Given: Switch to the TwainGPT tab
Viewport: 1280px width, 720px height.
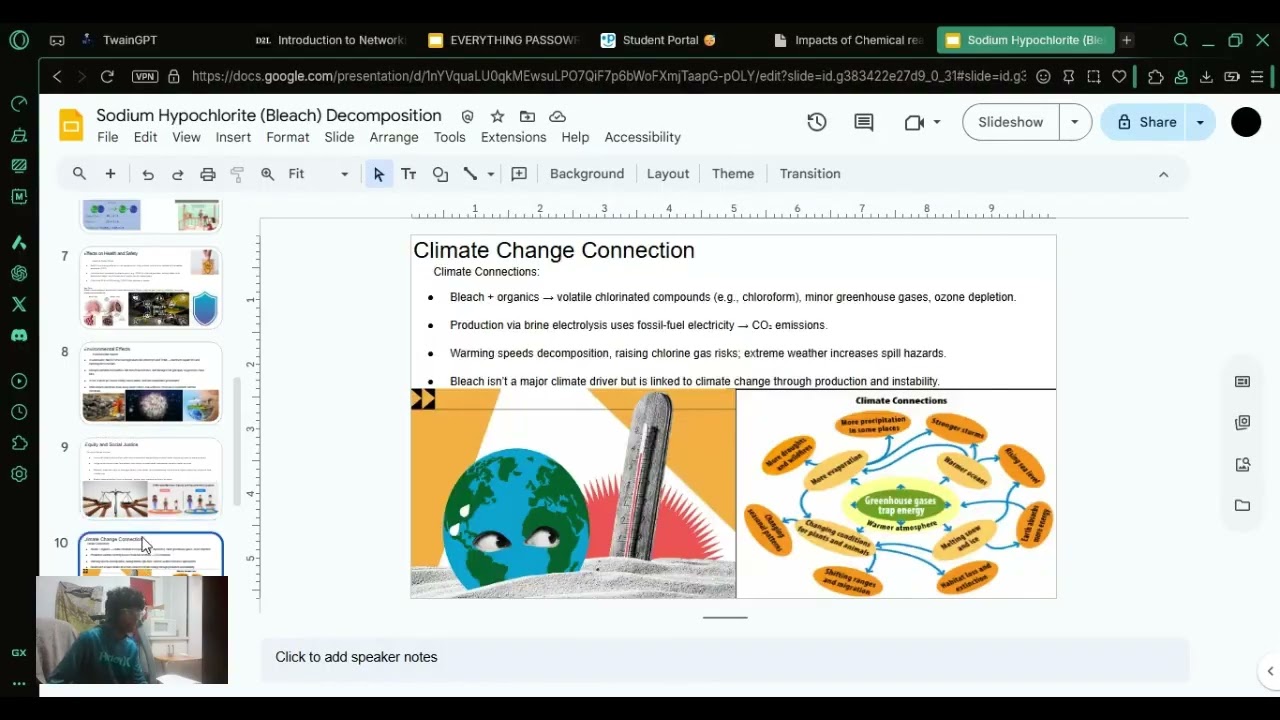Looking at the screenshot, I should click(130, 40).
